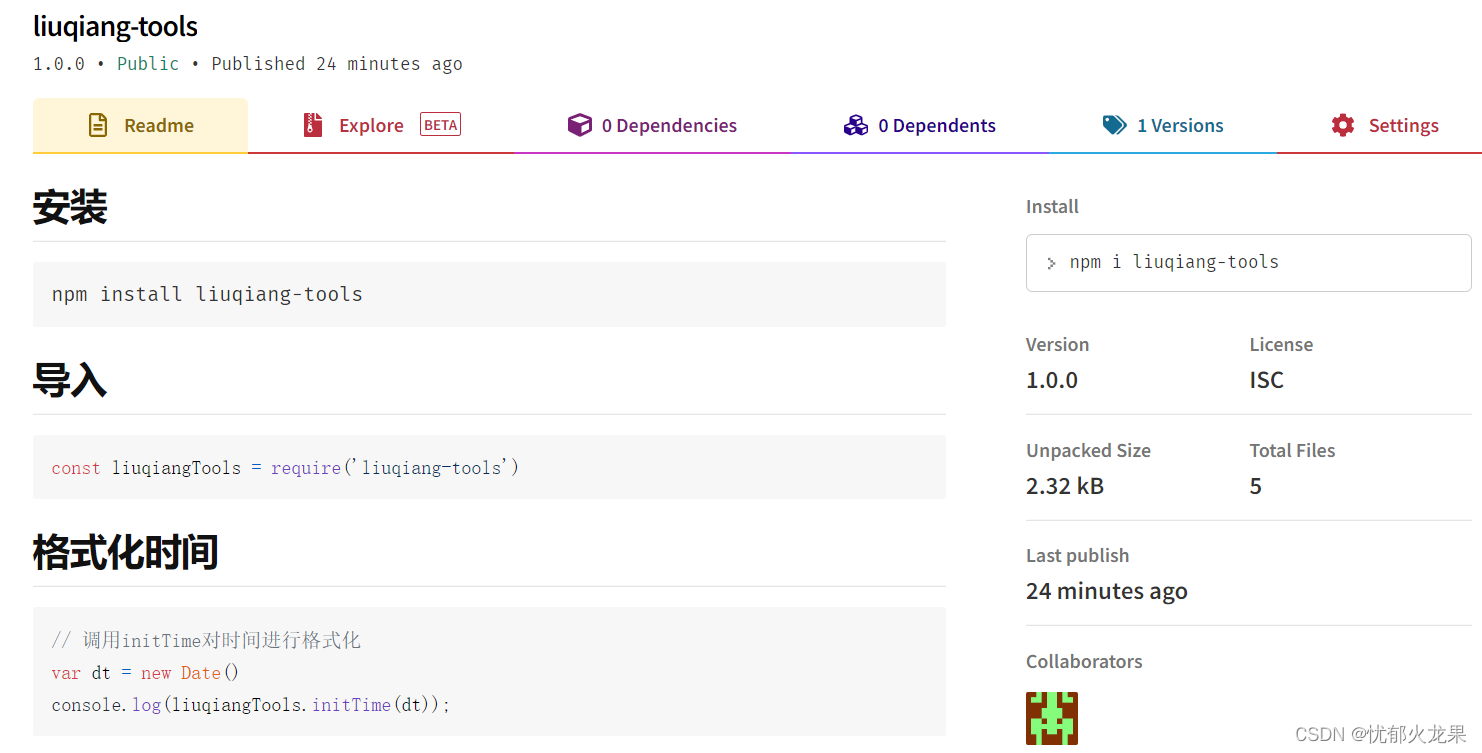Click the License label
The image size is (1482, 753).
click(1281, 344)
